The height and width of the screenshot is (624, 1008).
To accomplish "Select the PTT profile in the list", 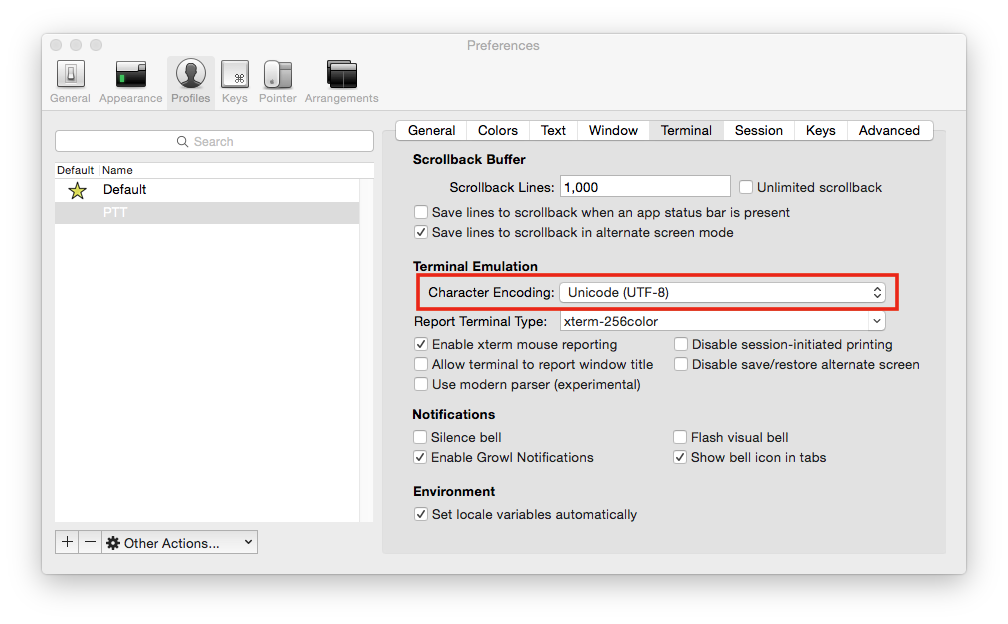I will 207,213.
